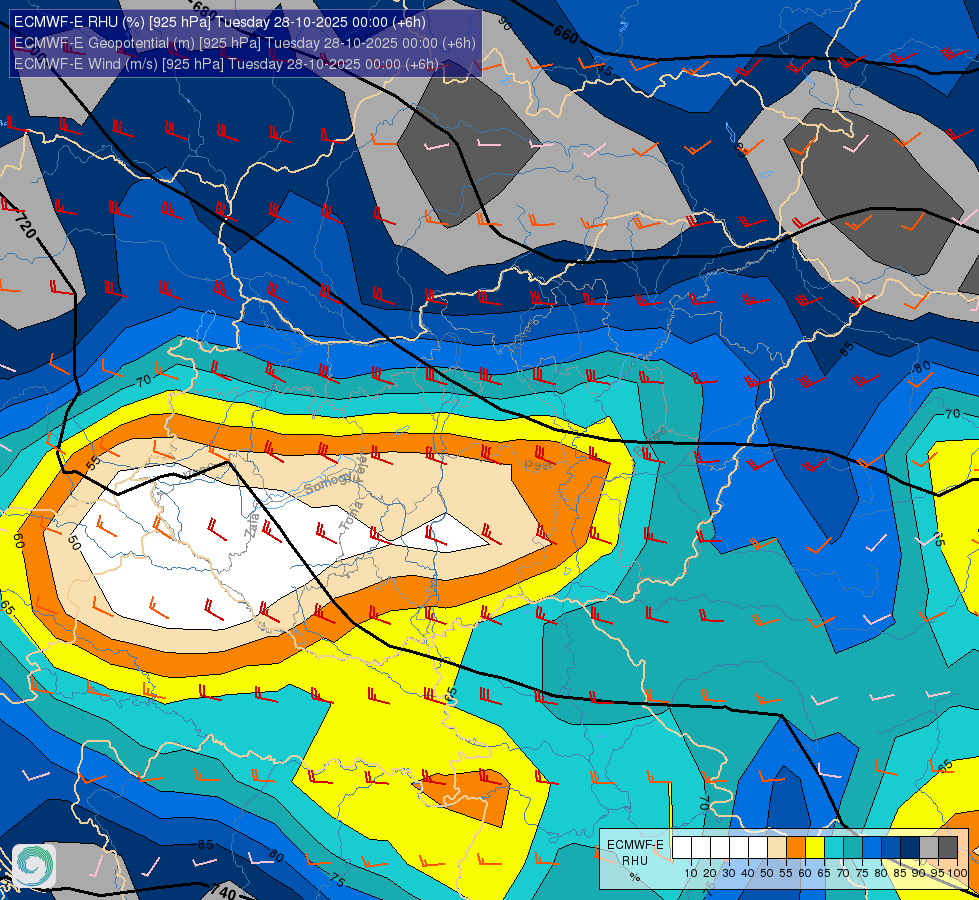
Task: Pick the orange 55-60 legend swatch
Action: point(795,848)
